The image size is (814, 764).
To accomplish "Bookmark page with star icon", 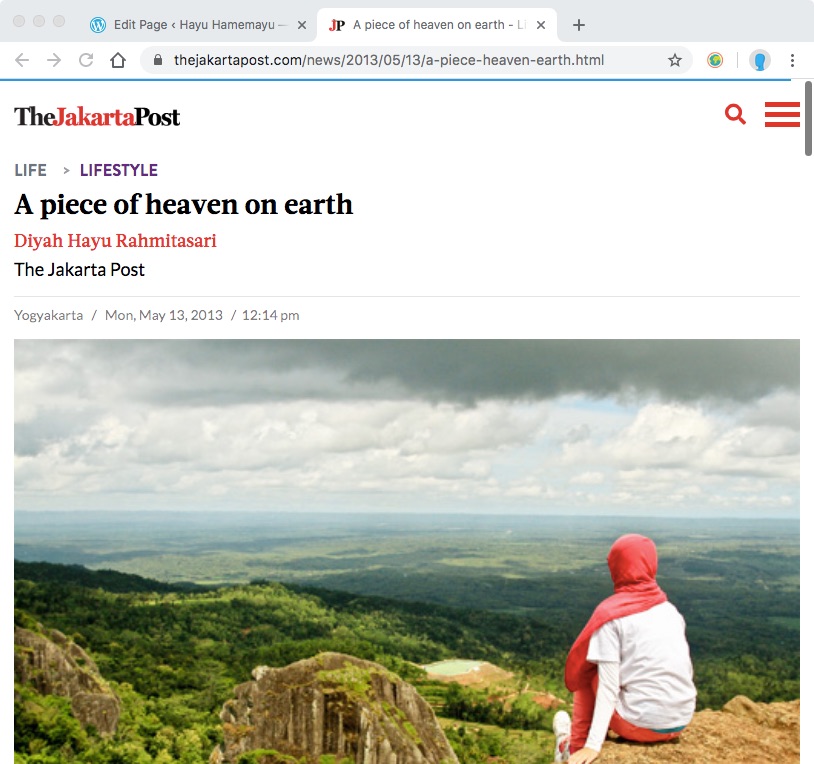I will pyautogui.click(x=675, y=60).
